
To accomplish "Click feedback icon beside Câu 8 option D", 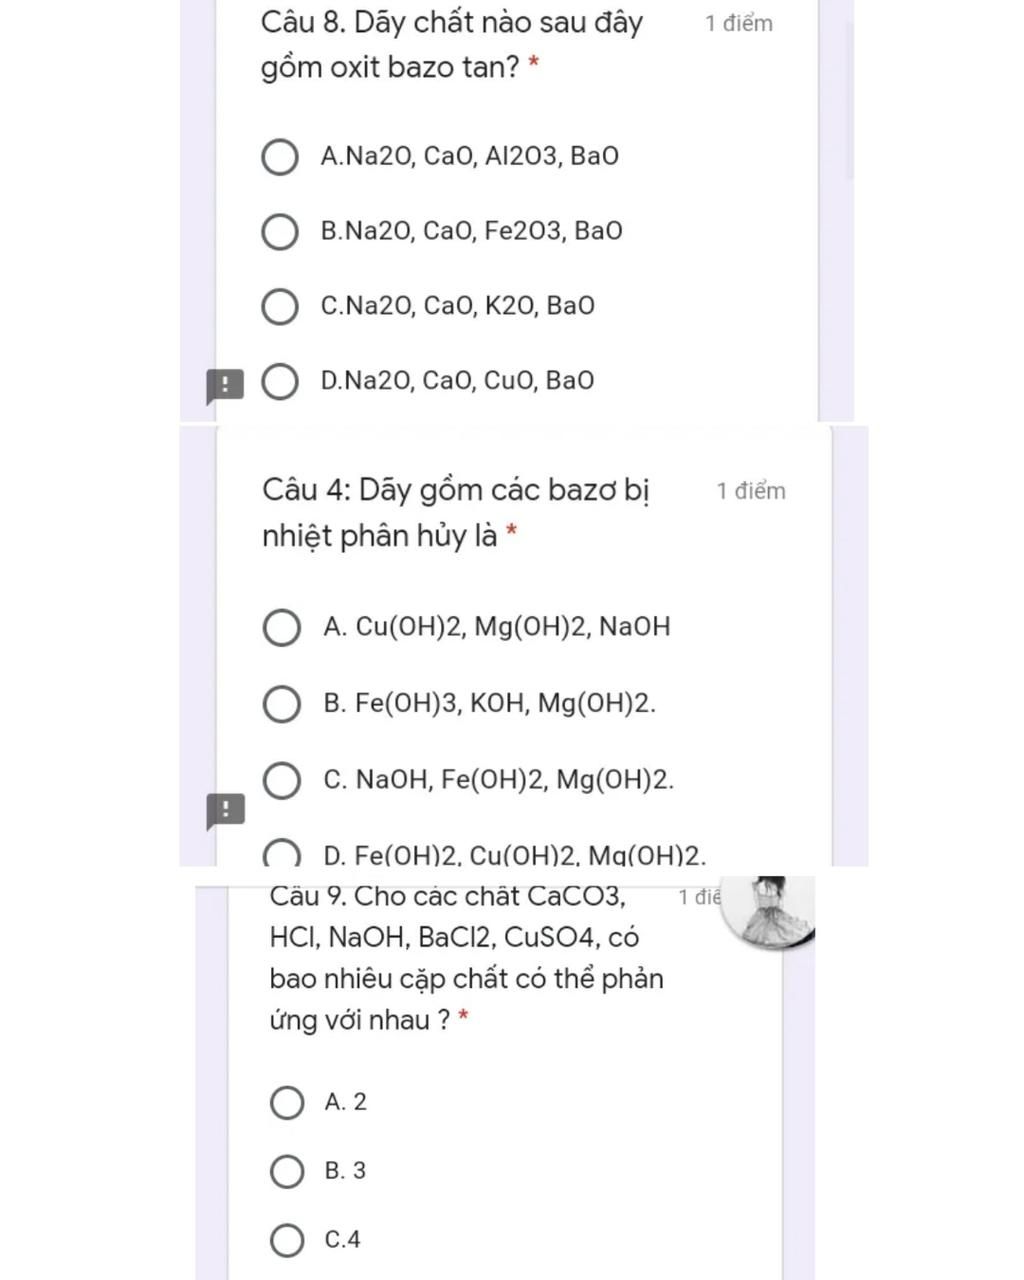I will click(225, 386).
